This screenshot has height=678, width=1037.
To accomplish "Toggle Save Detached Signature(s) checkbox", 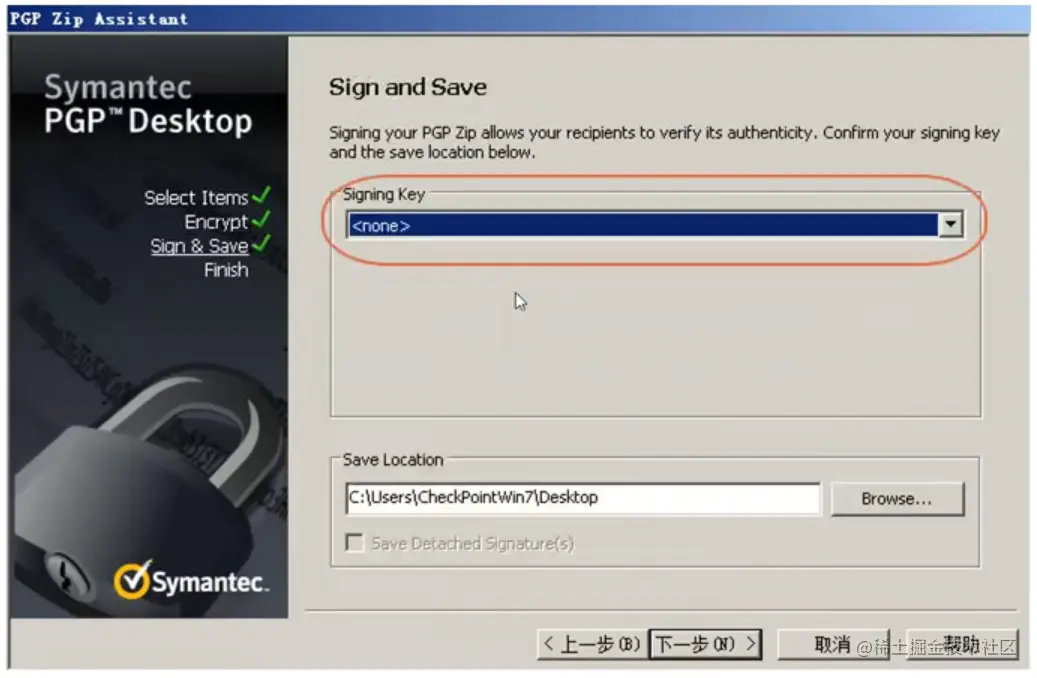I will click(355, 542).
